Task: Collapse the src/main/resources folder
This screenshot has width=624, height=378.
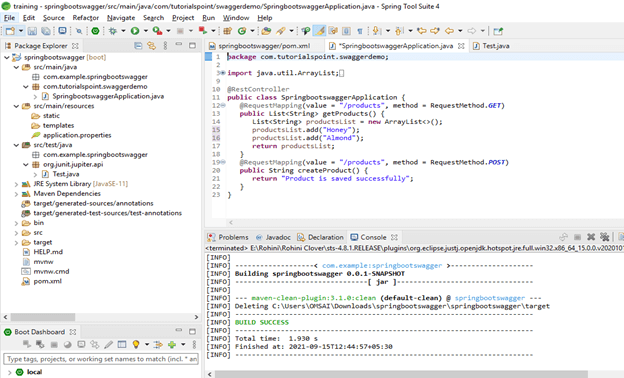Action: 16,106
